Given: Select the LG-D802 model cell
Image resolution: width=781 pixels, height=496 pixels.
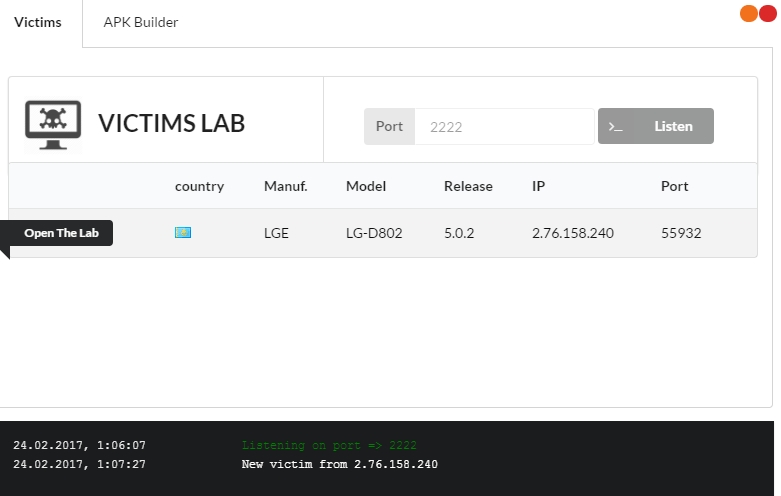Looking at the screenshot, I should coord(376,233).
